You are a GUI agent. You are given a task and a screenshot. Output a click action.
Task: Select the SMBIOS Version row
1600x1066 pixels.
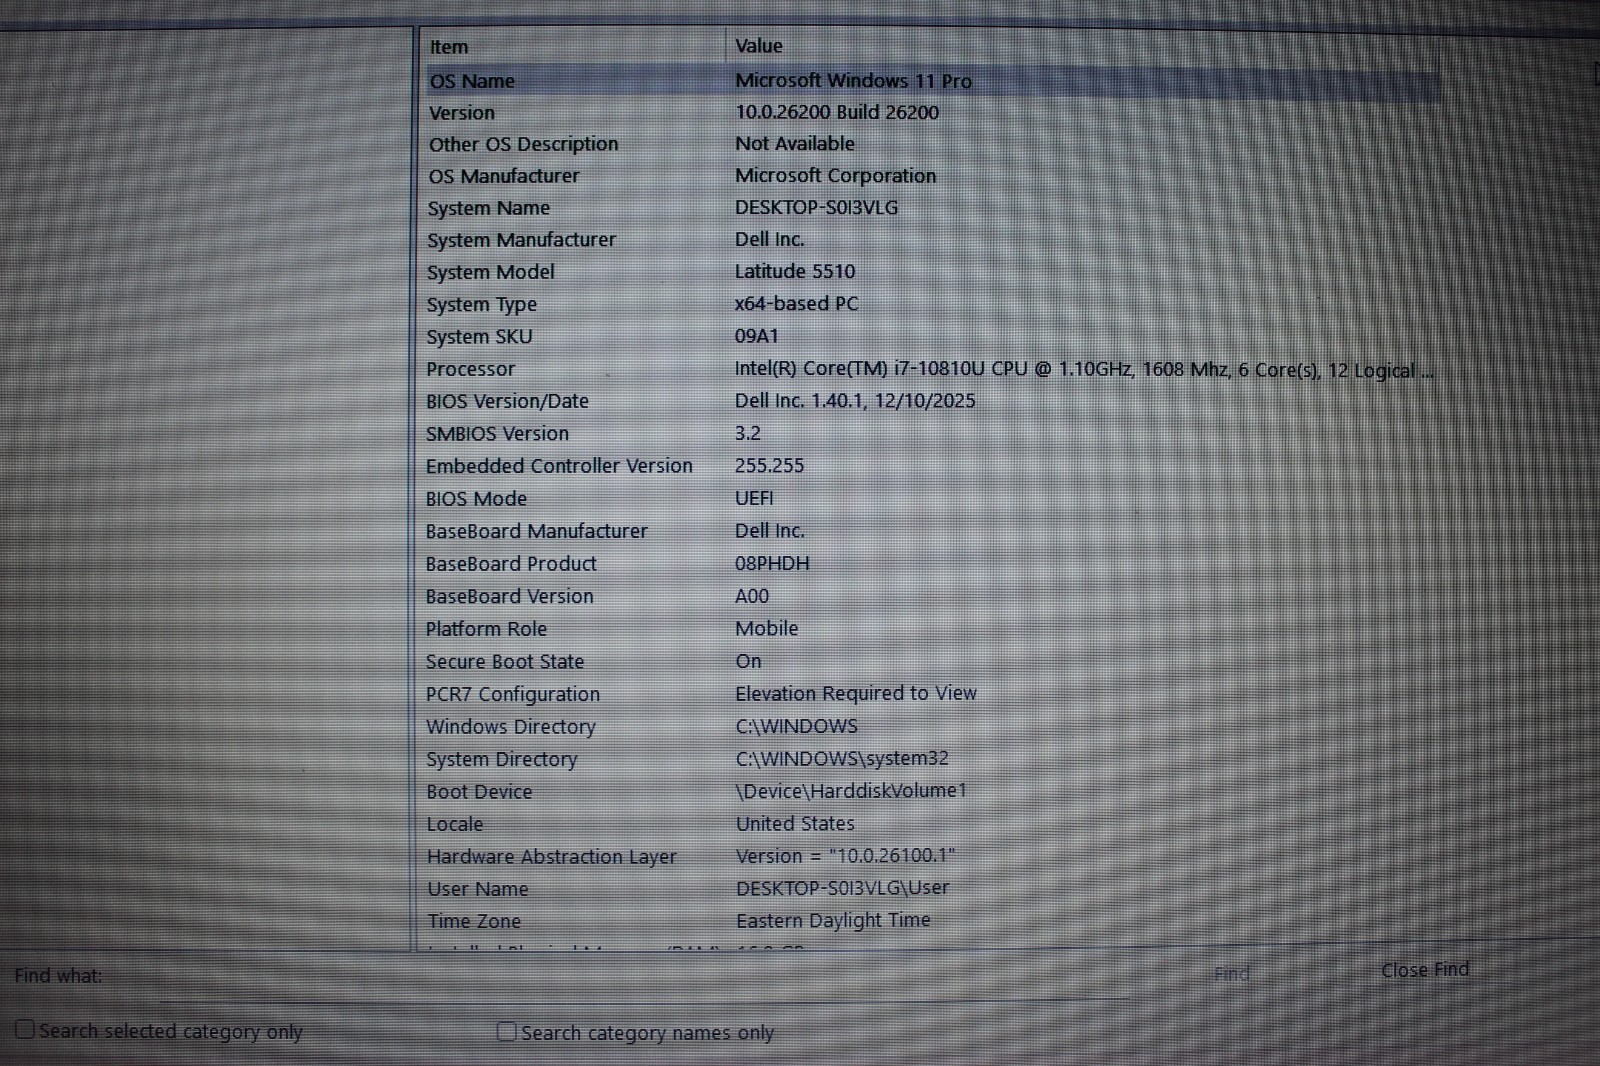(x=932, y=433)
